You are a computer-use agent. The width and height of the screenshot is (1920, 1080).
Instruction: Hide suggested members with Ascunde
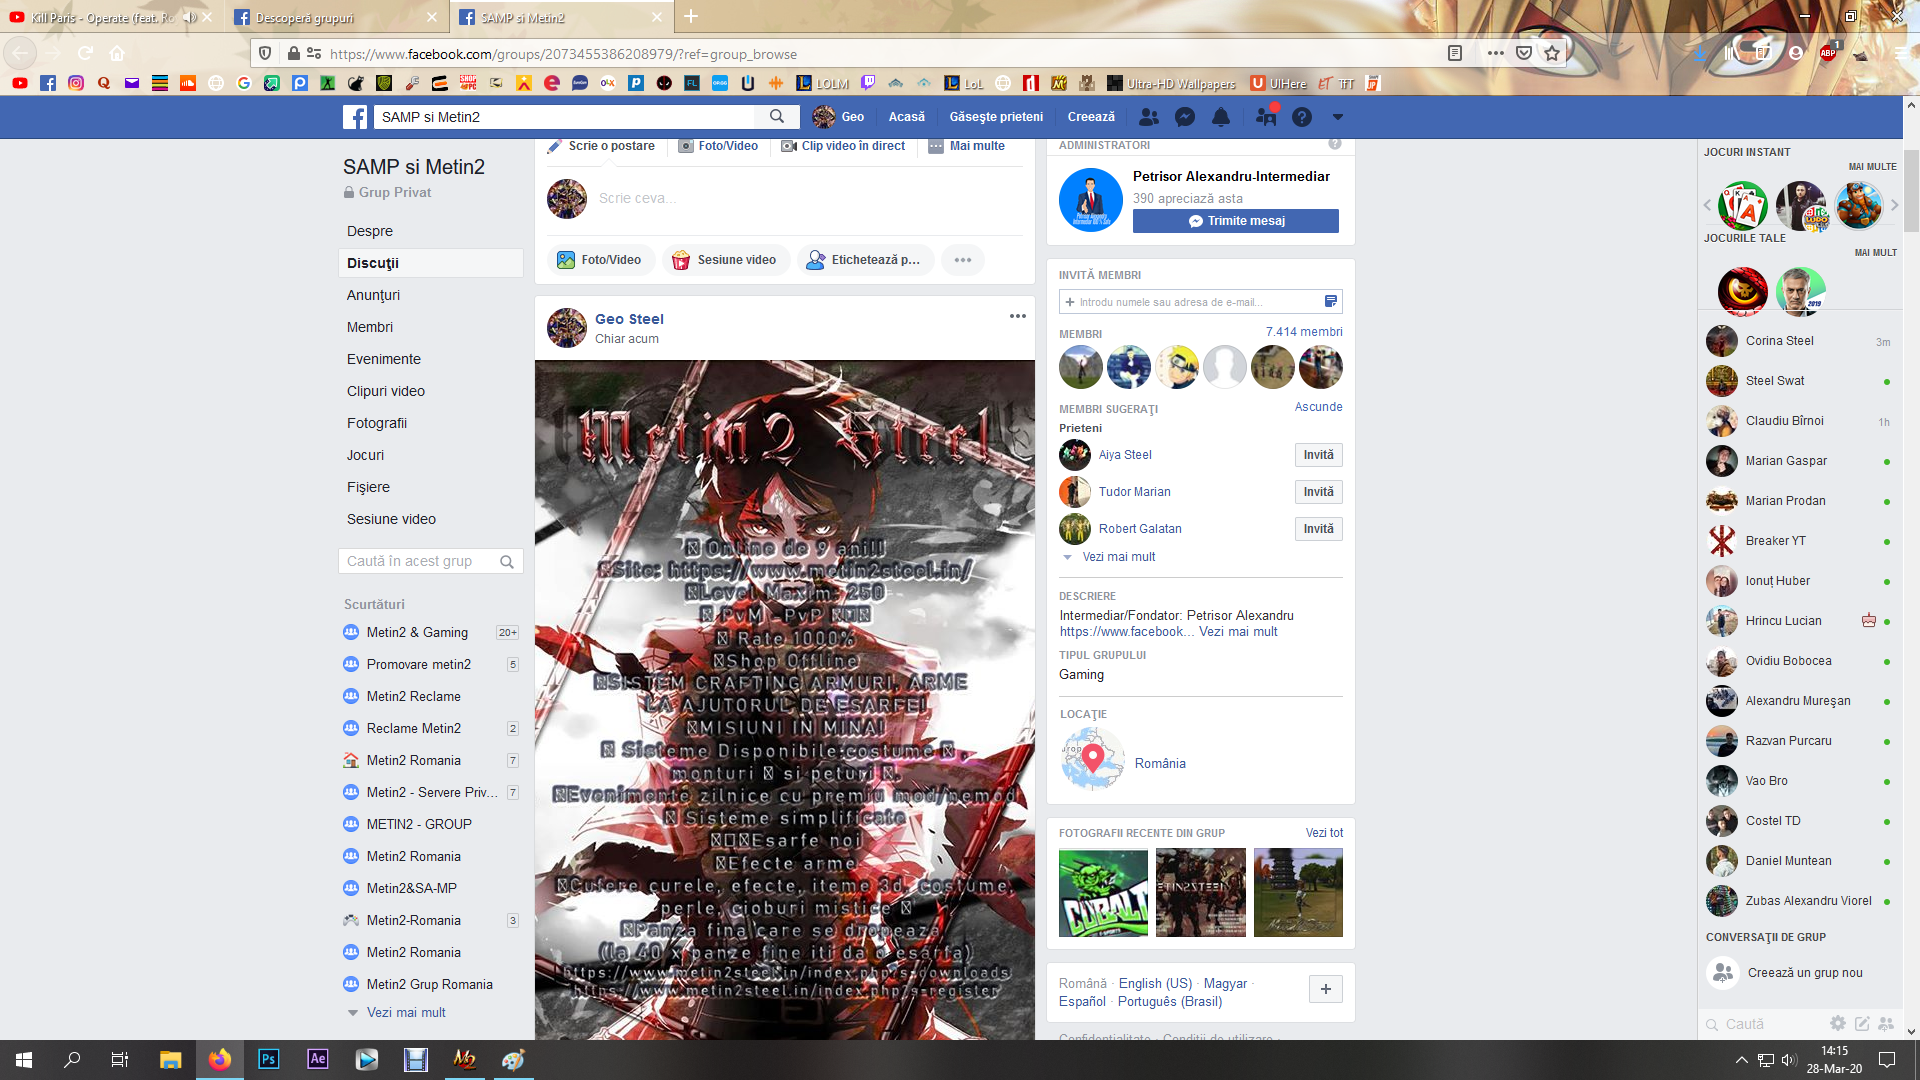[x=1318, y=407]
